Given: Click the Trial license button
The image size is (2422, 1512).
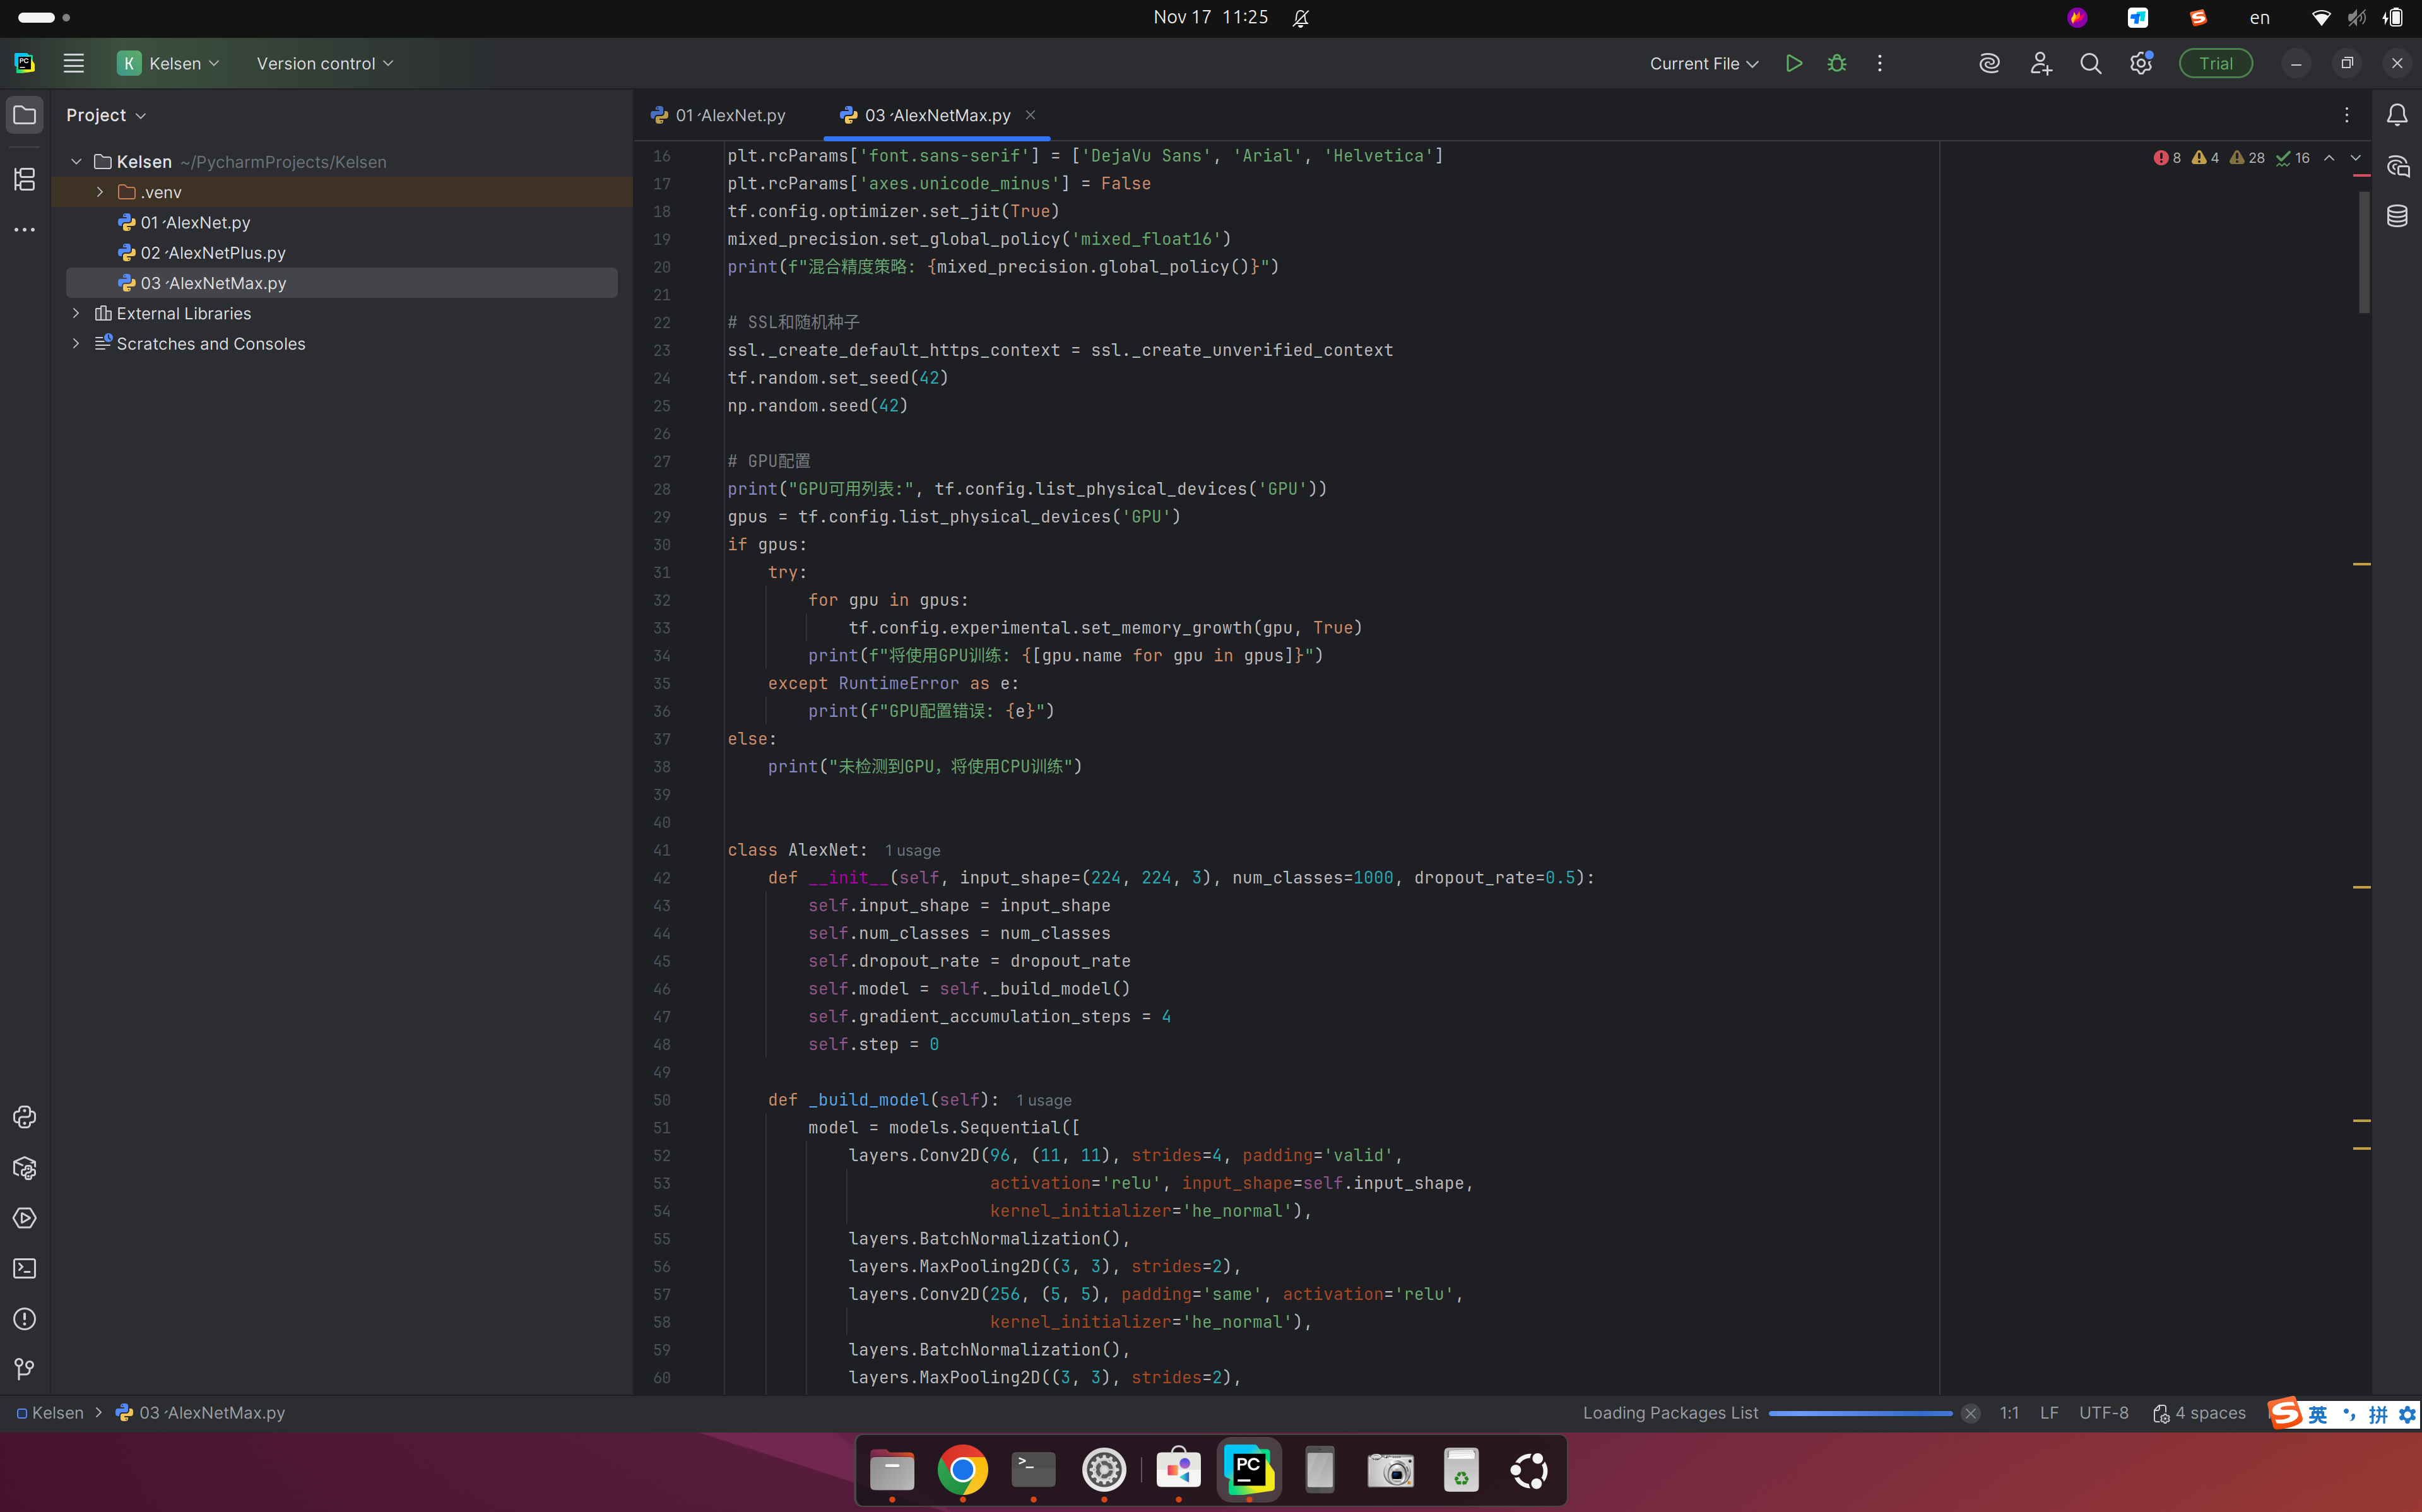Looking at the screenshot, I should tap(2215, 63).
